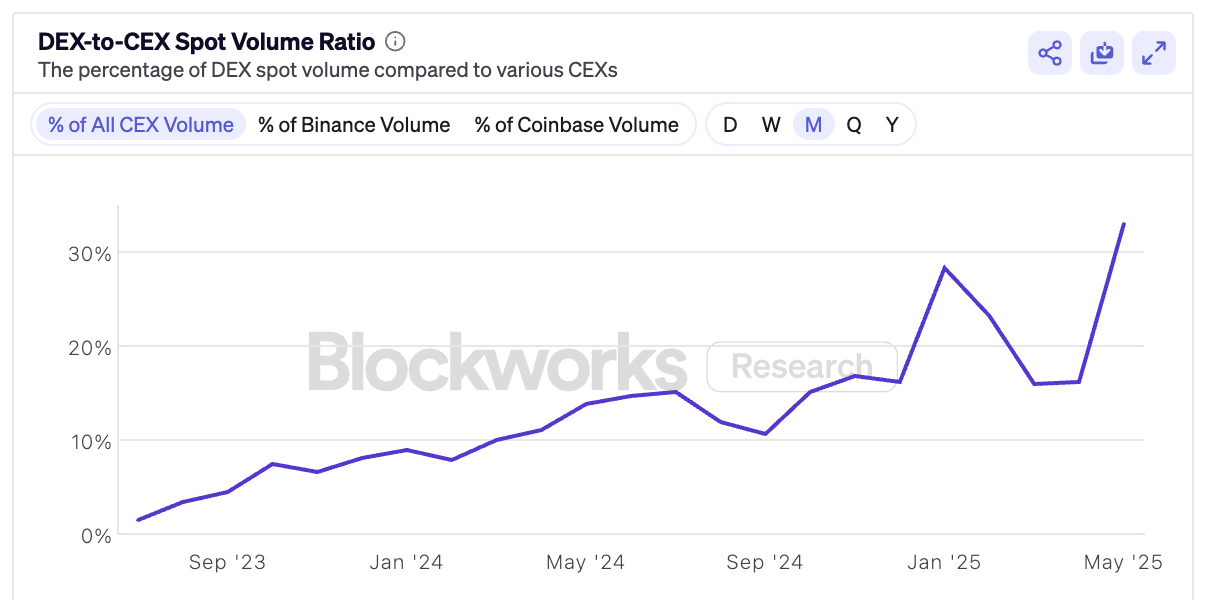Click the M monthly interval option

pos(812,124)
